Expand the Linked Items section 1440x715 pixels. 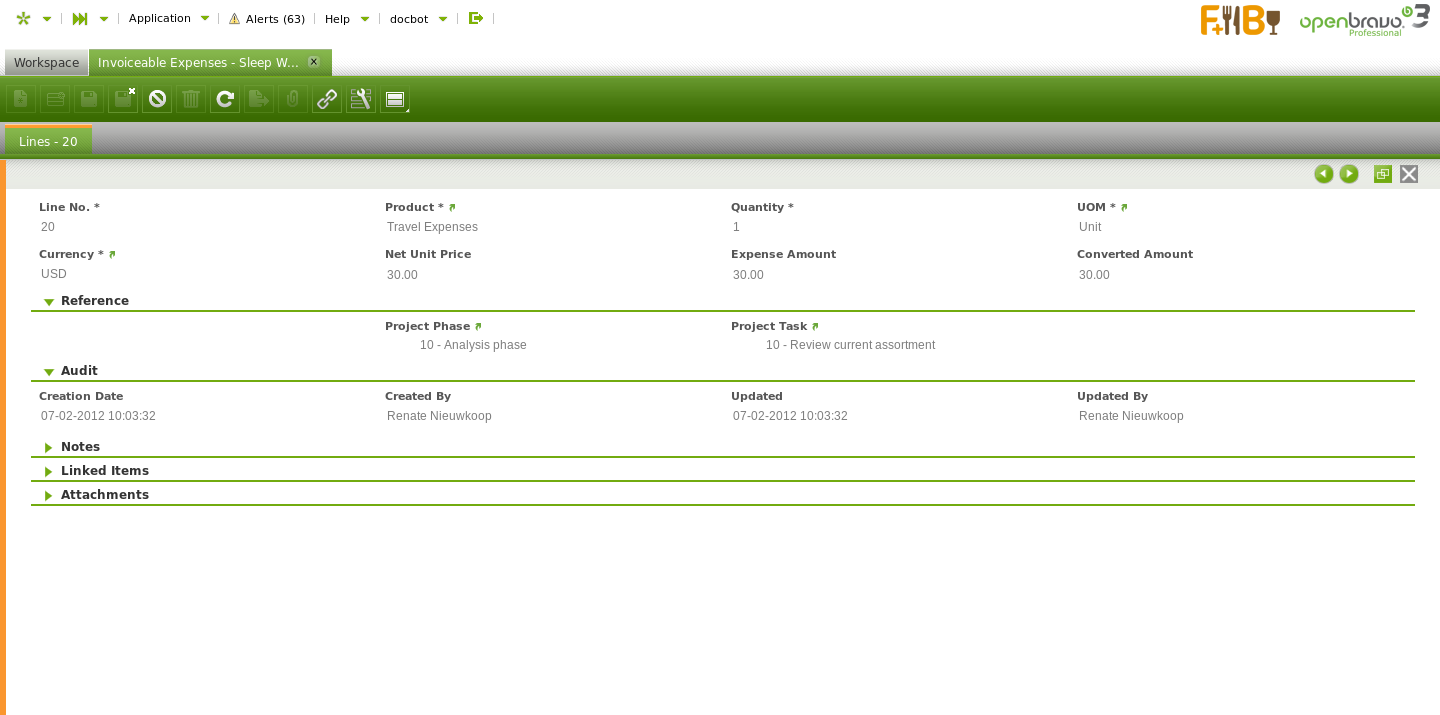49,472
